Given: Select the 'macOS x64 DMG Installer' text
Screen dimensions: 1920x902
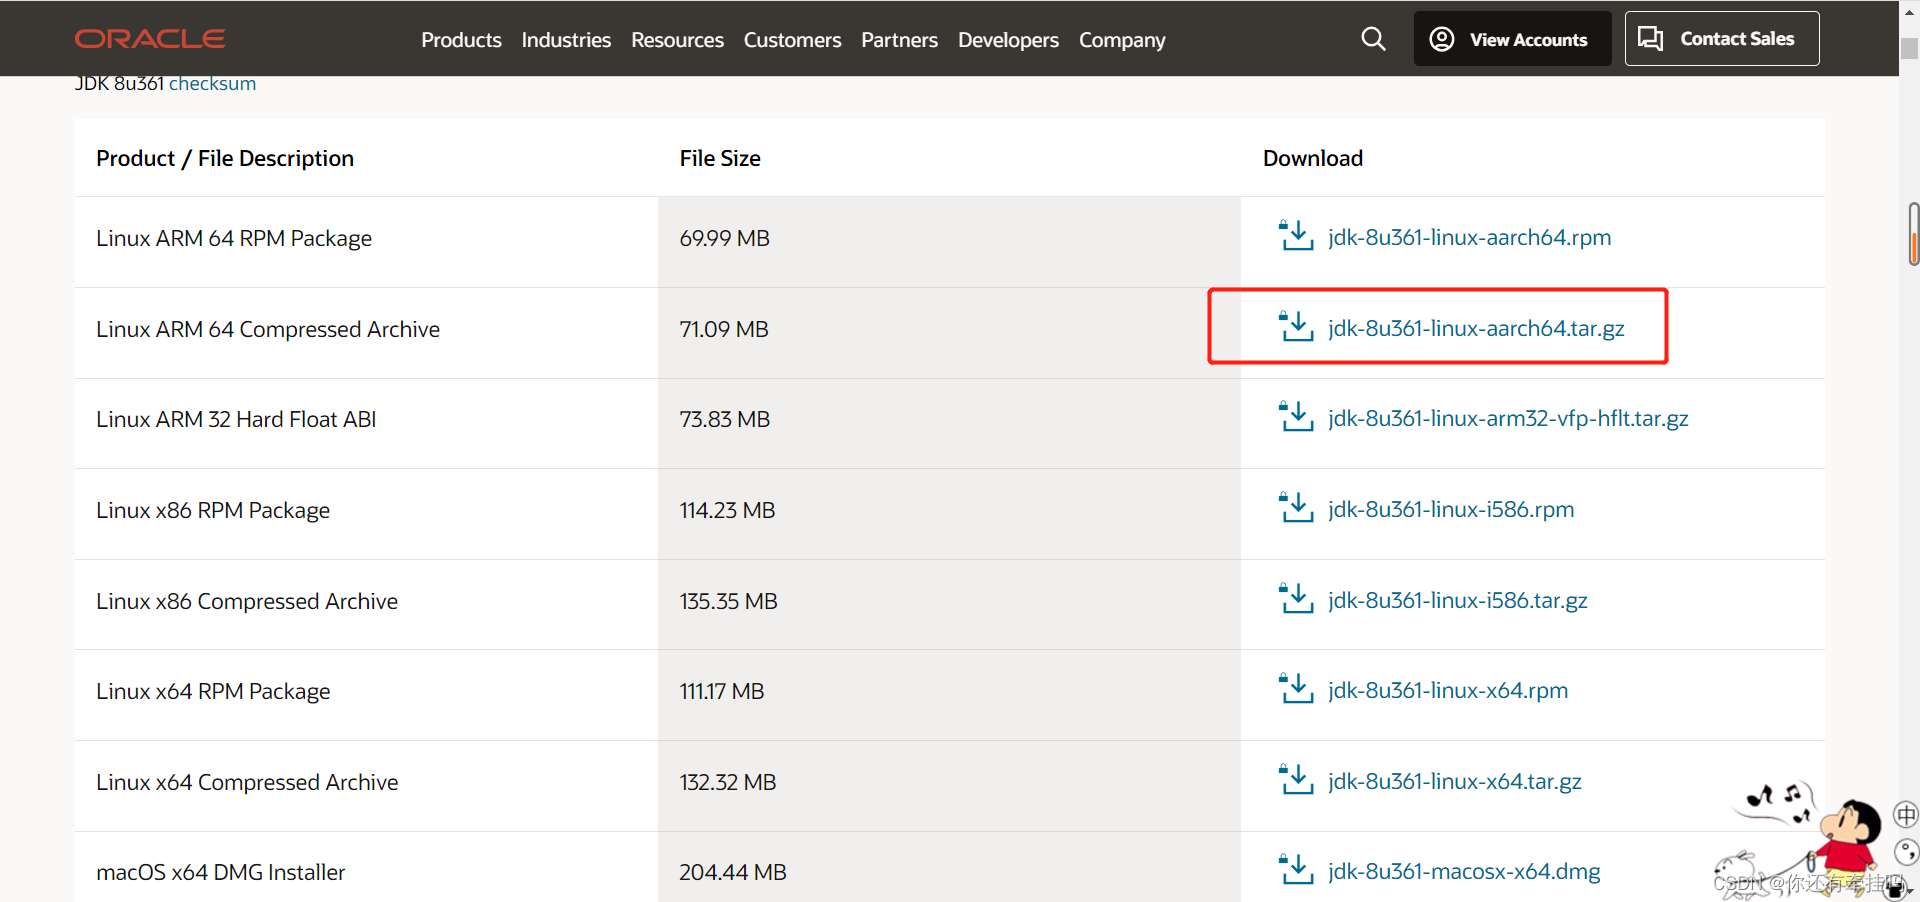Looking at the screenshot, I should pos(221,872).
